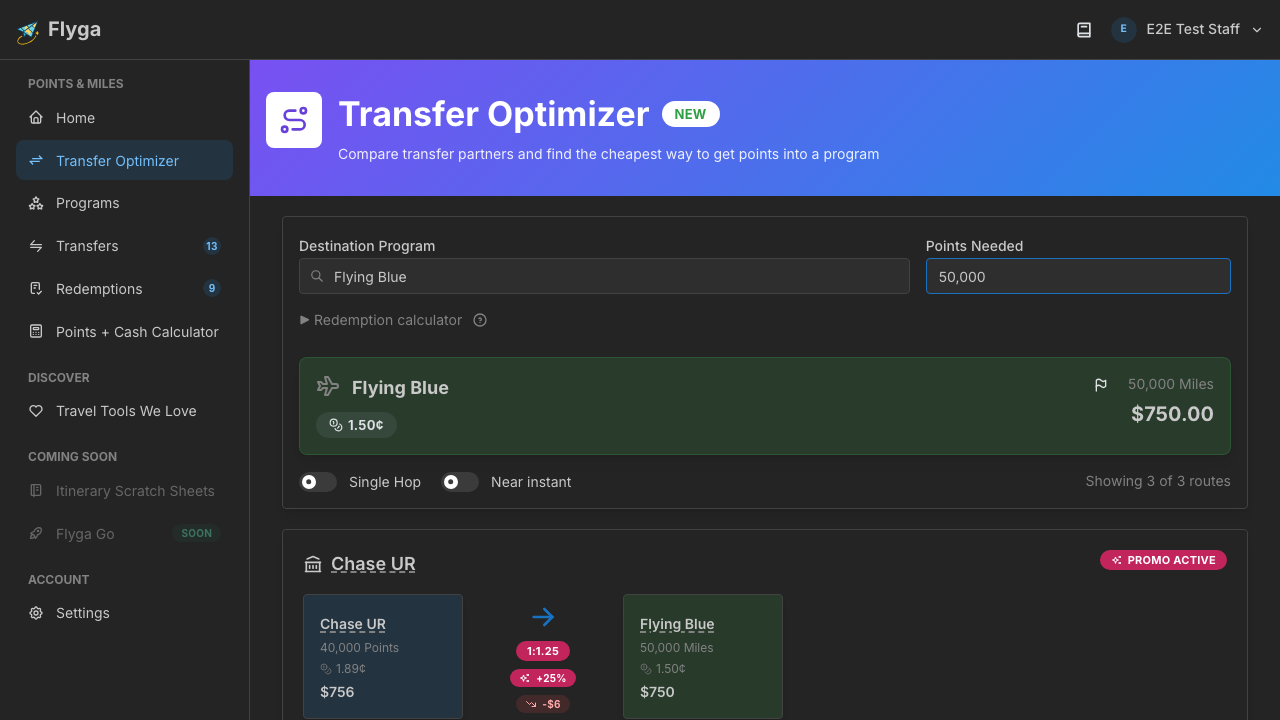Screen dimensions: 1280x720
Task: Click the $750 value in destination card
Action: pyautogui.click(x=657, y=692)
